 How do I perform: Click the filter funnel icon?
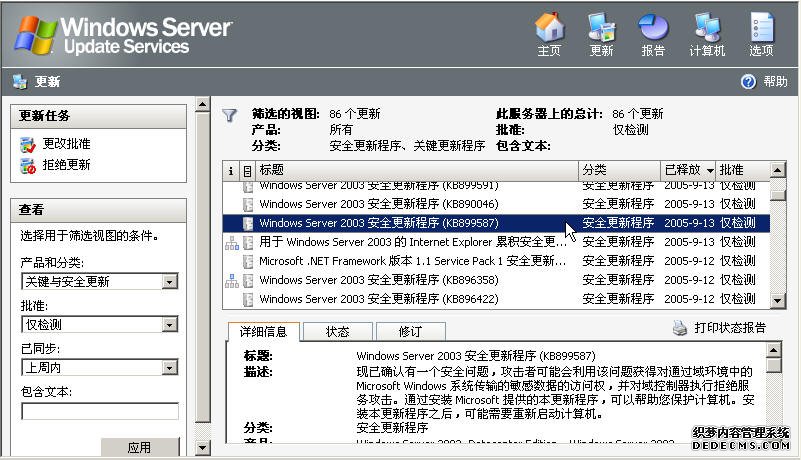pos(230,116)
